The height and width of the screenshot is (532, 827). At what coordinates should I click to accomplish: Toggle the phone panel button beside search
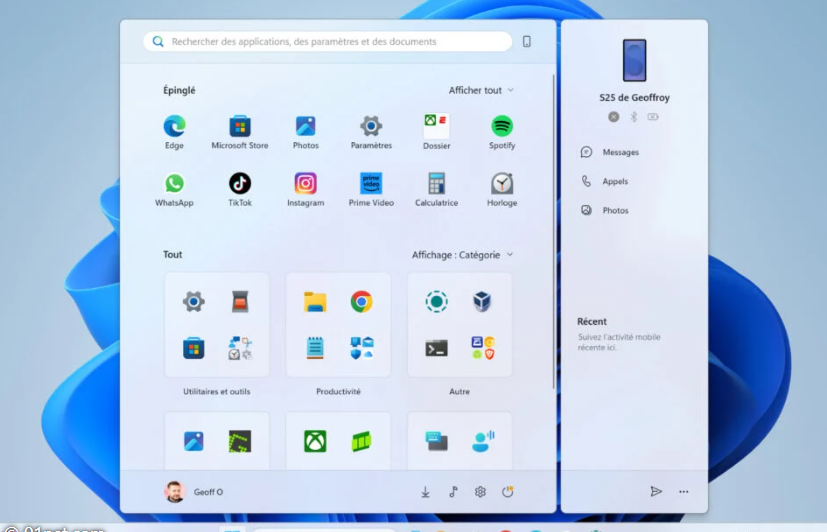point(527,42)
